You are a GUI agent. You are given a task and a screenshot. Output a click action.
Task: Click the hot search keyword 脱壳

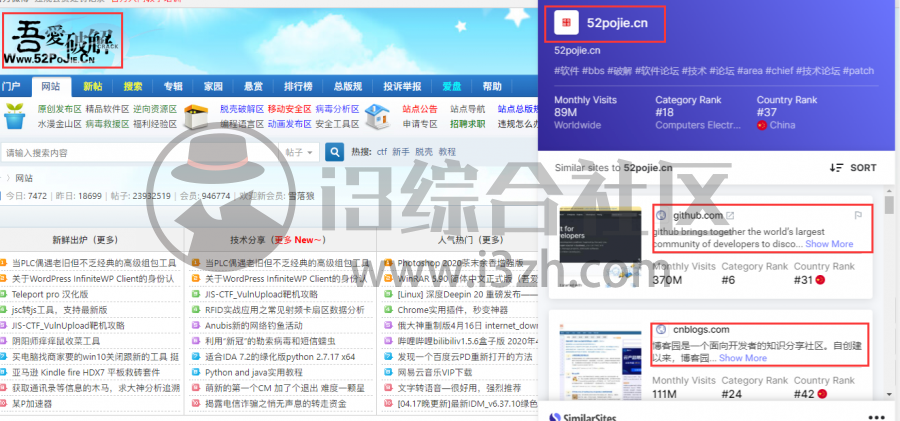[424, 152]
